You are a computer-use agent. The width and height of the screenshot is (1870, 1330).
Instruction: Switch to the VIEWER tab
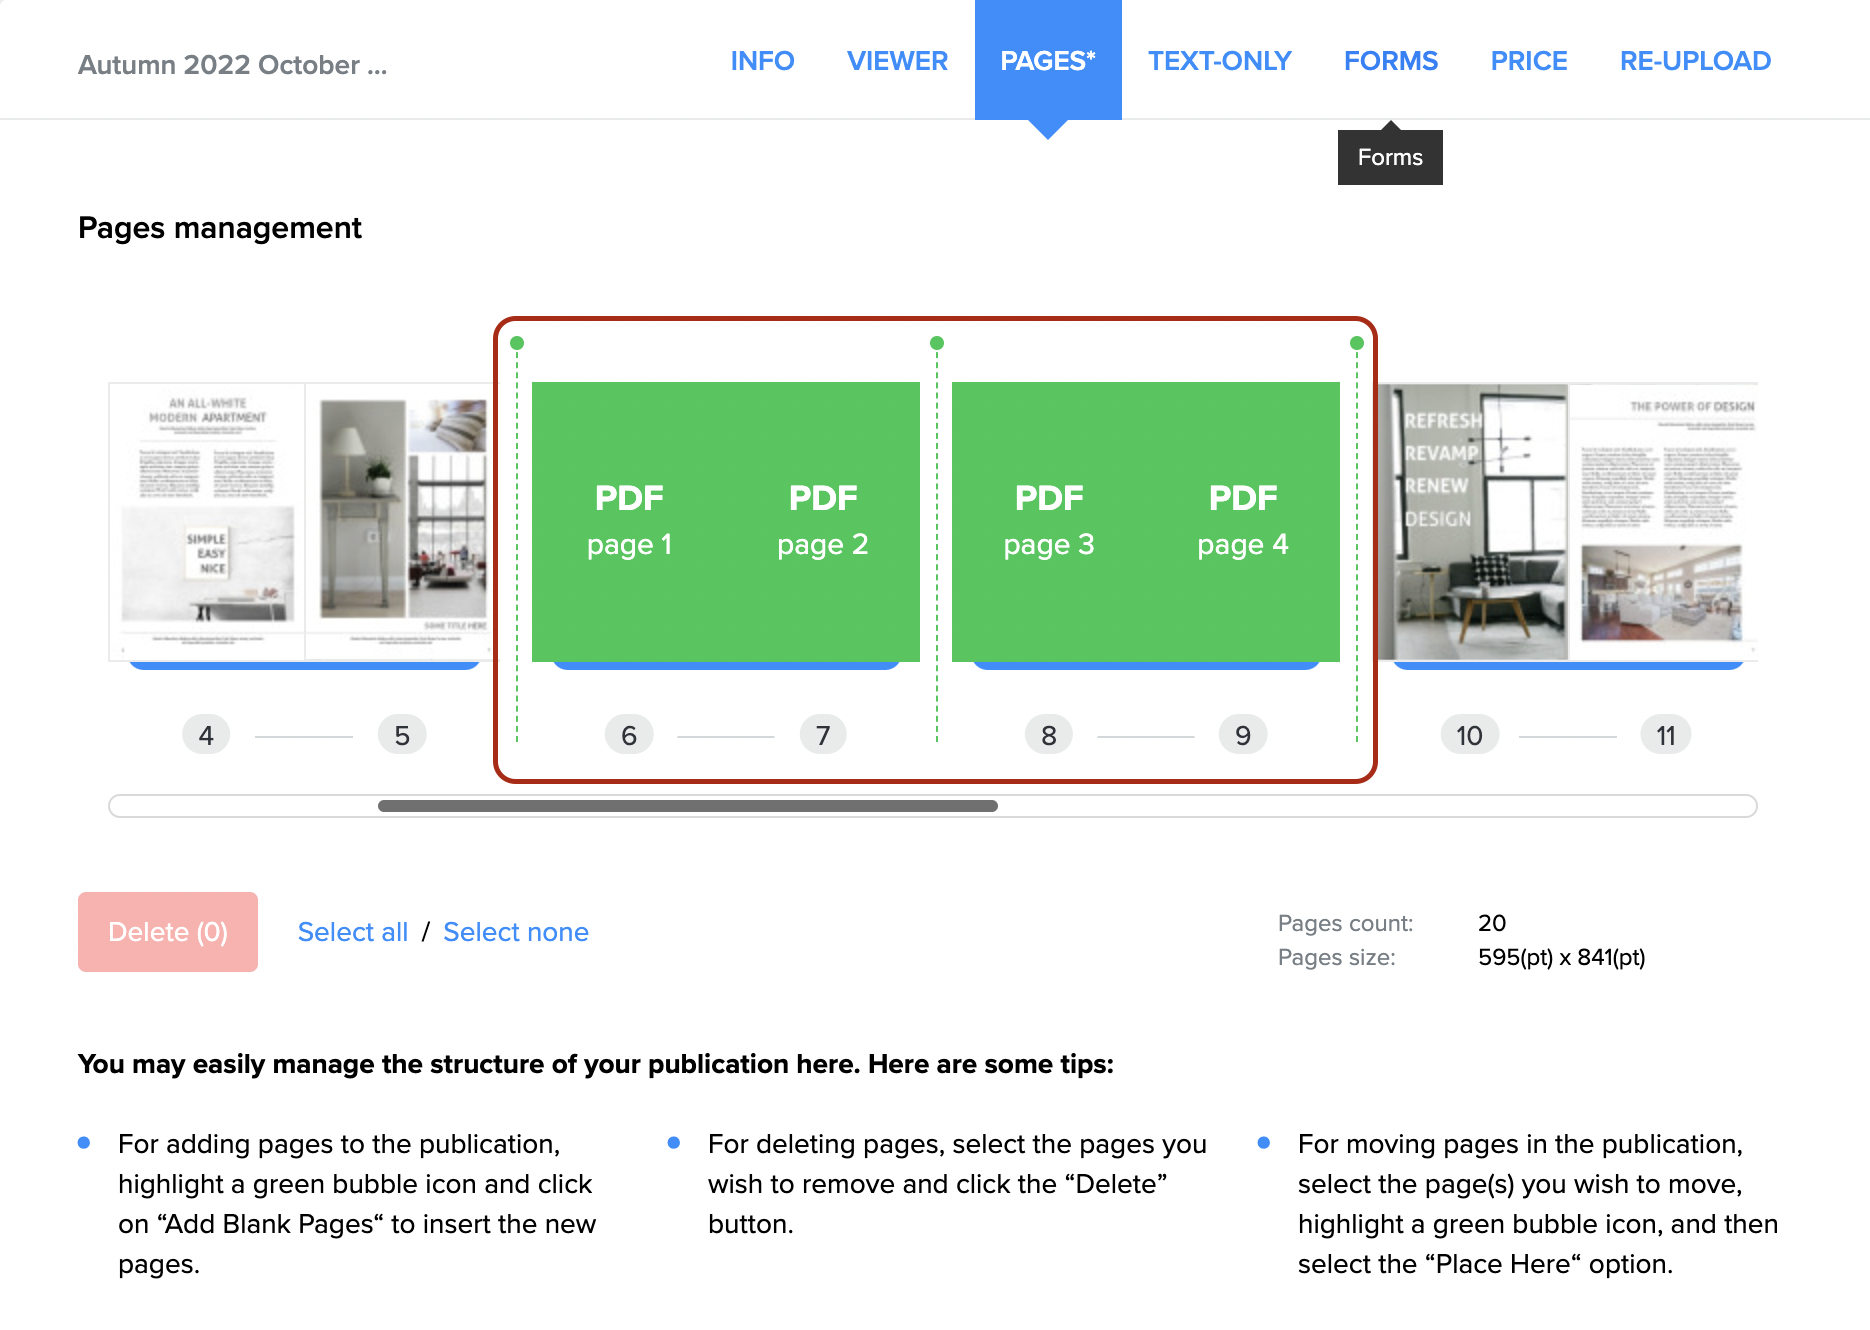897,61
